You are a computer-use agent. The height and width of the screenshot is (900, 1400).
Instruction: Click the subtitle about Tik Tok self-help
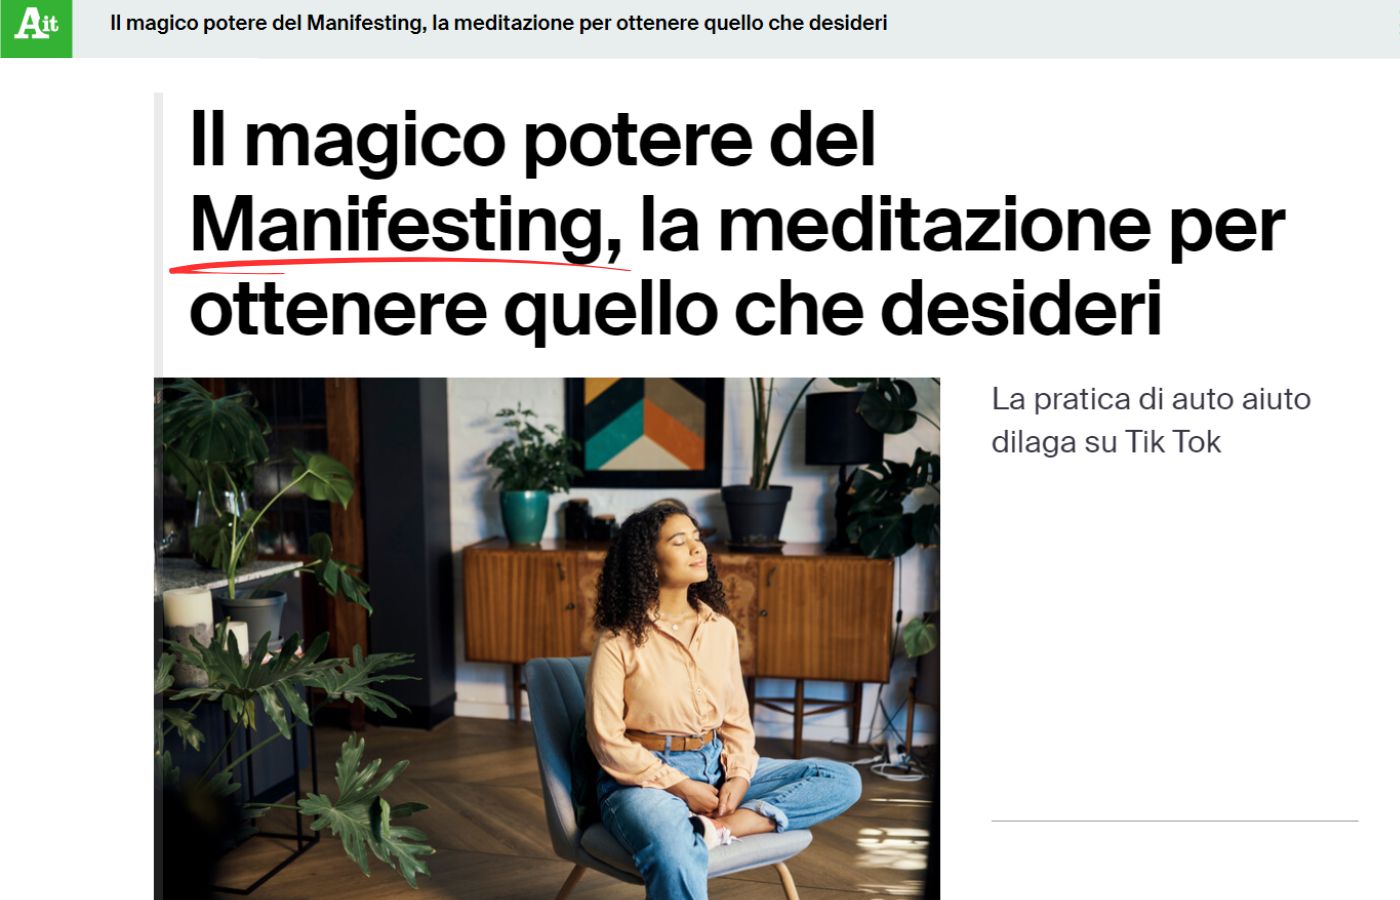coord(1150,420)
